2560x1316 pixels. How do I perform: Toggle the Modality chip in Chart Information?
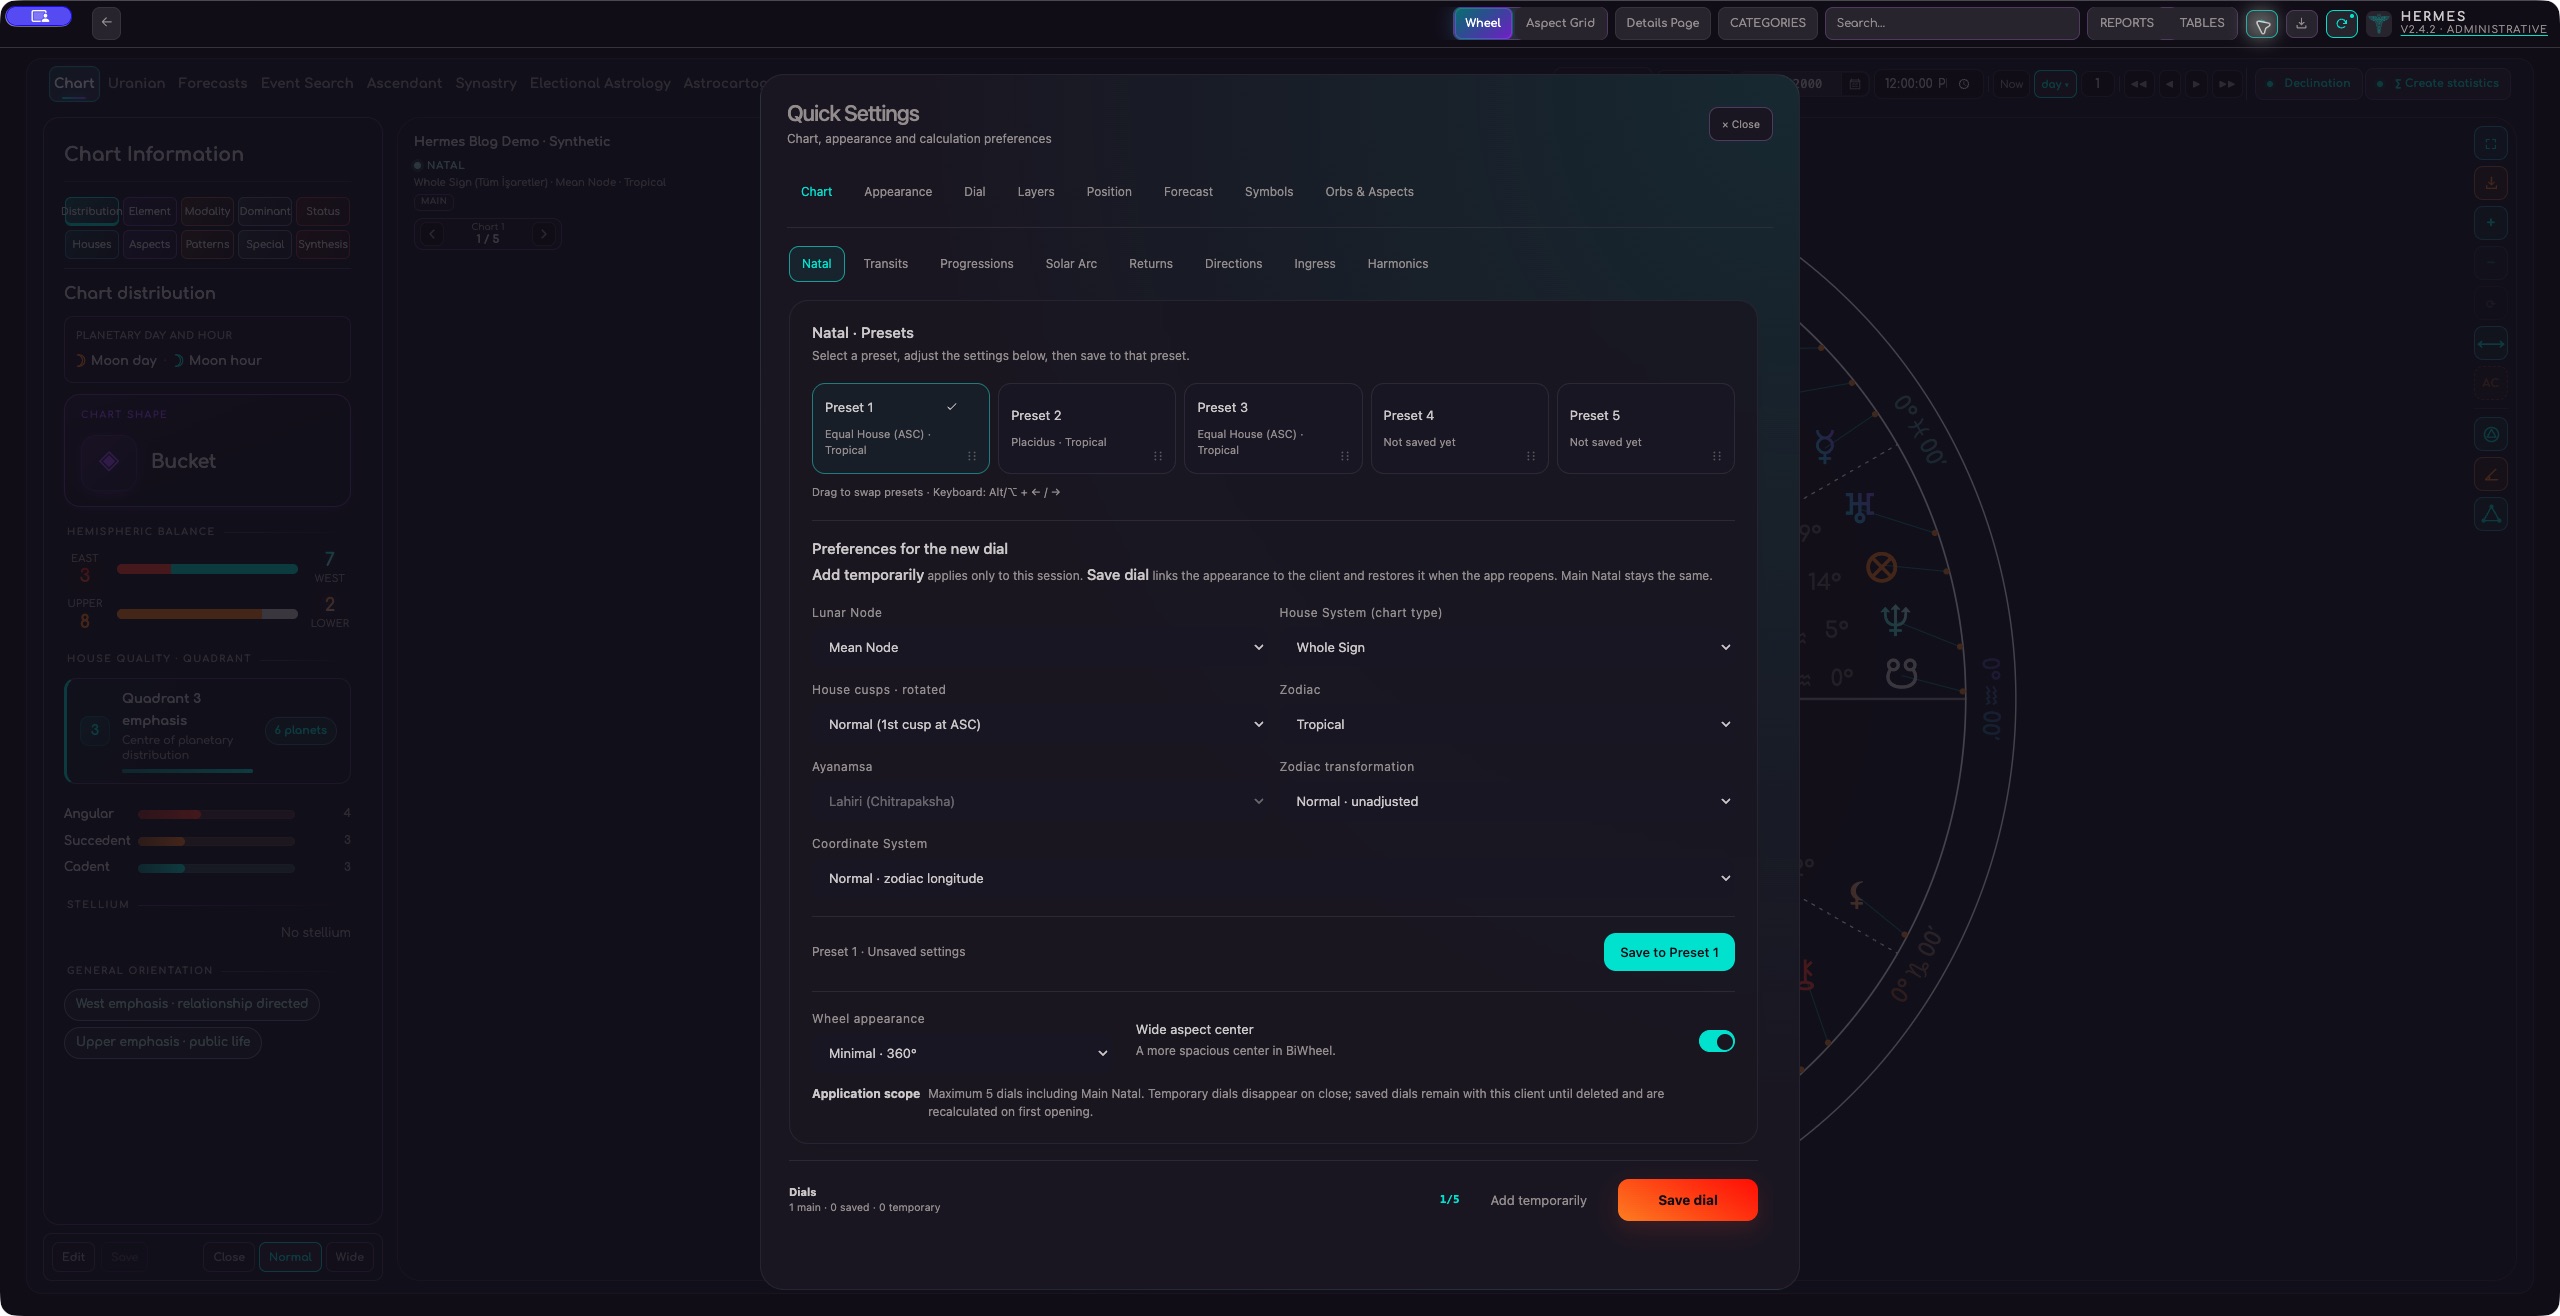pyautogui.click(x=207, y=211)
